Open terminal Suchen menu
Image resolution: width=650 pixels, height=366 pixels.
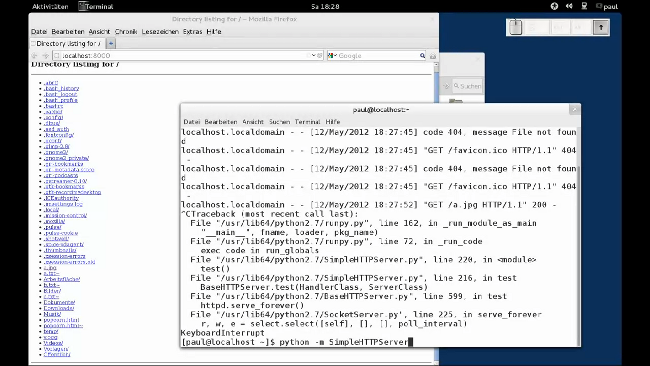[279, 122]
